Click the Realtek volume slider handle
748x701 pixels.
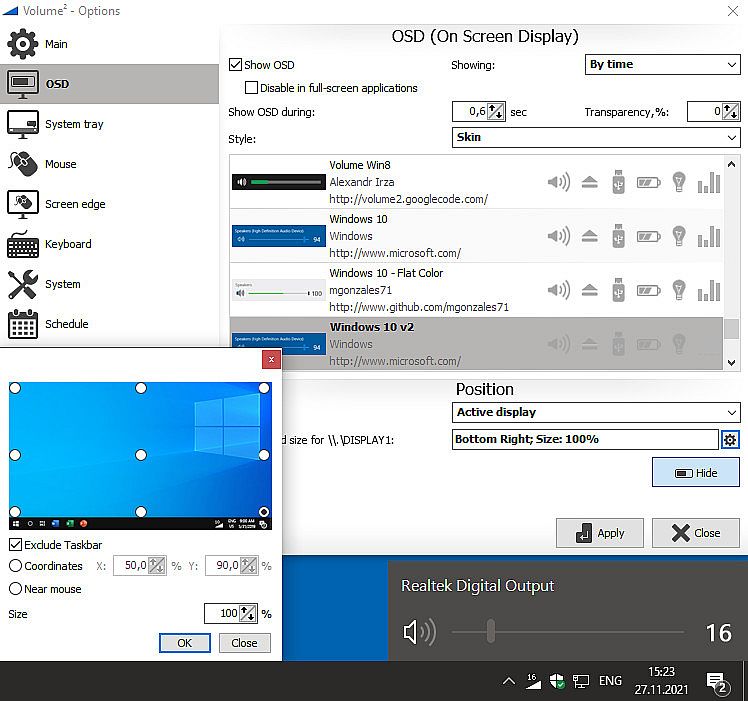[x=490, y=632]
